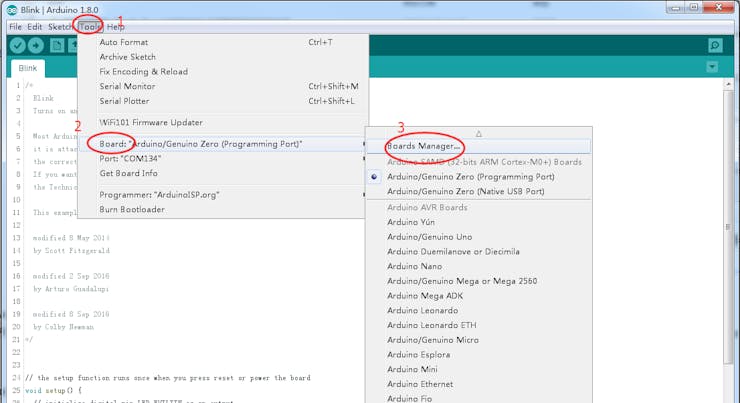The width and height of the screenshot is (740, 403).
Task: Click the New sketch document icon
Action: point(57,45)
